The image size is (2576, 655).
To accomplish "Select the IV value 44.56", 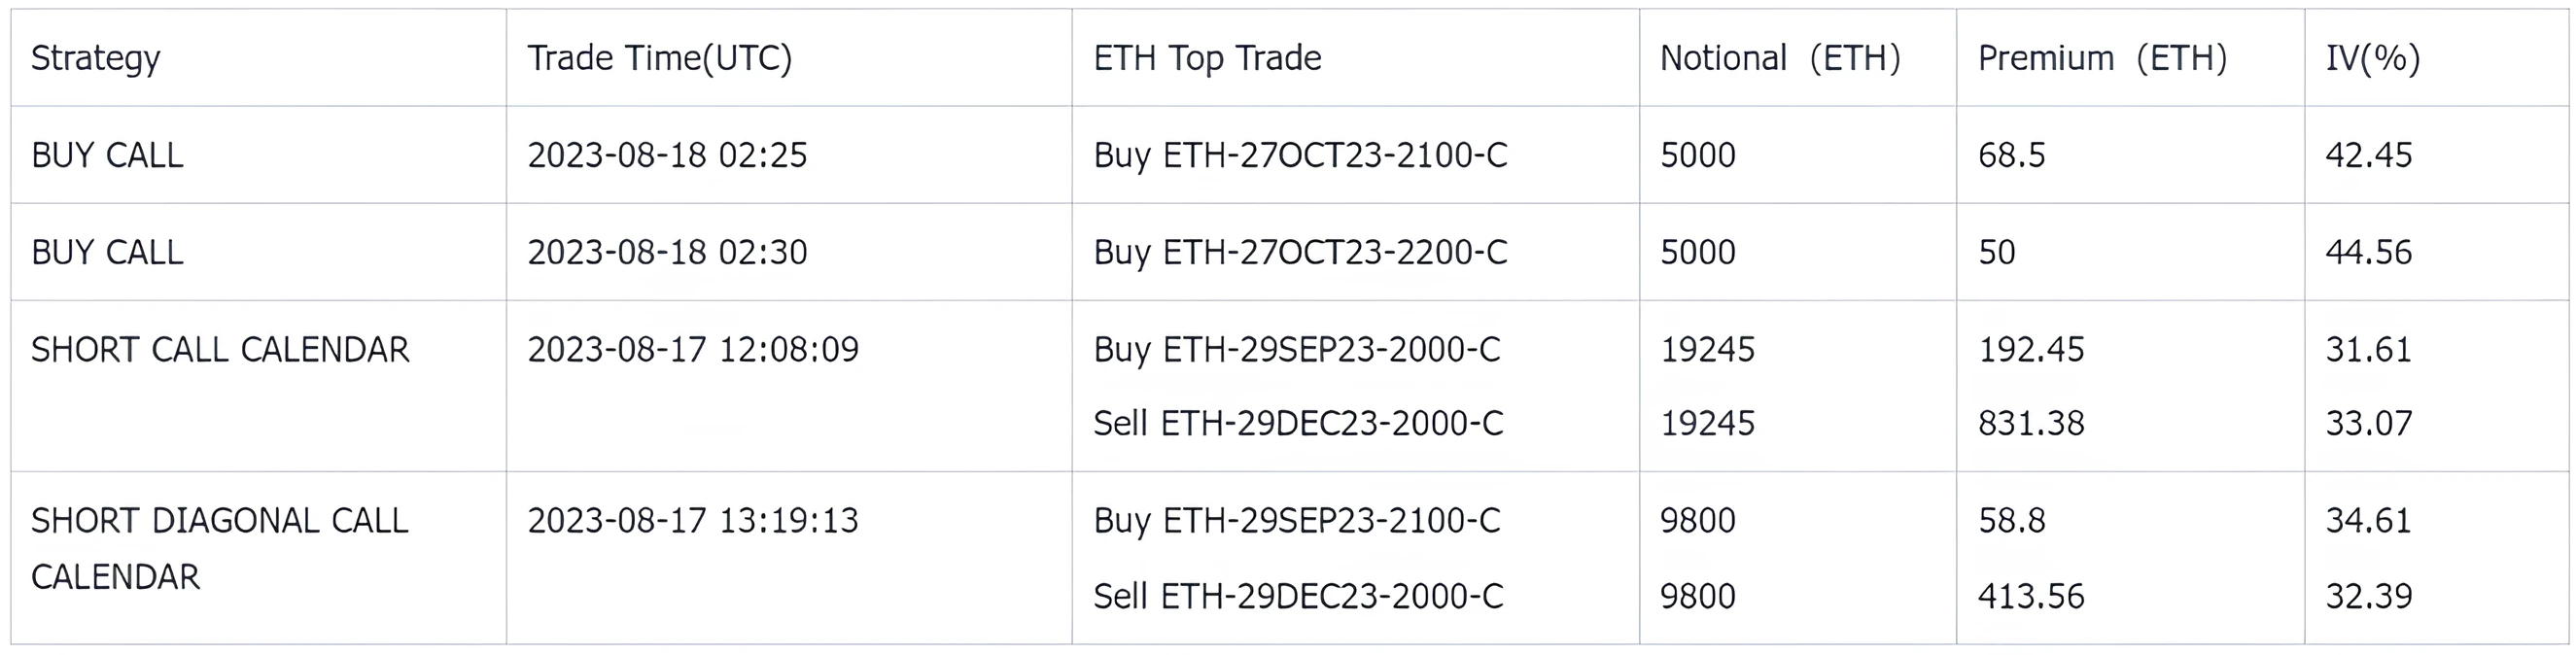I will [2369, 252].
